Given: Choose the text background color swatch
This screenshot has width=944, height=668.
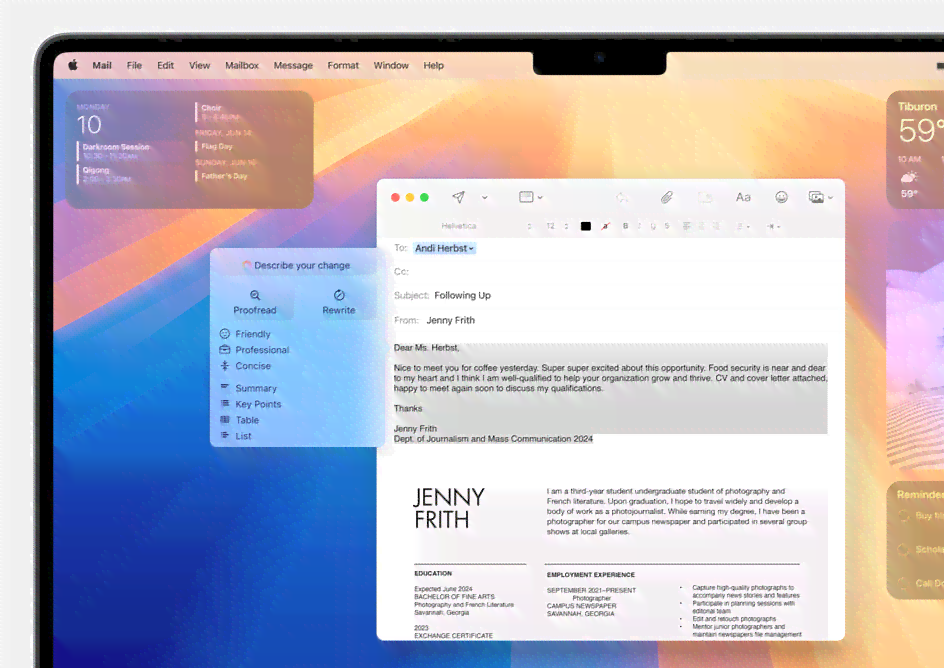Looking at the screenshot, I should pos(606,226).
